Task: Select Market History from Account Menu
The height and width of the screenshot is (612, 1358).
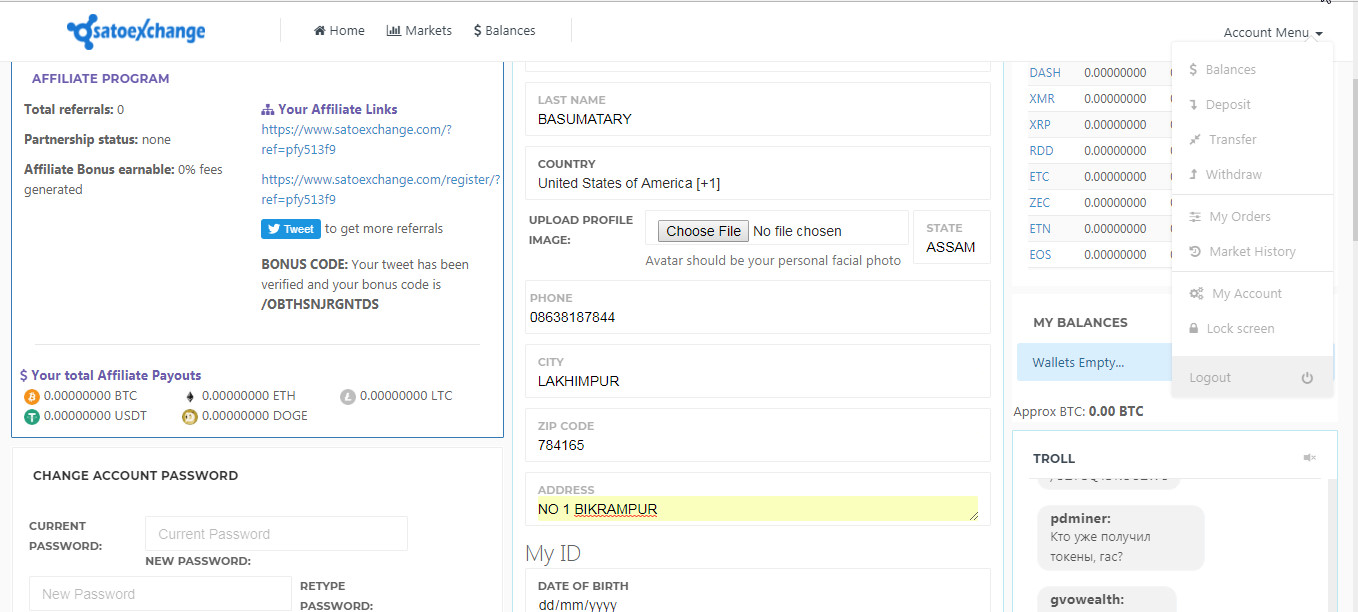Action: (1252, 252)
